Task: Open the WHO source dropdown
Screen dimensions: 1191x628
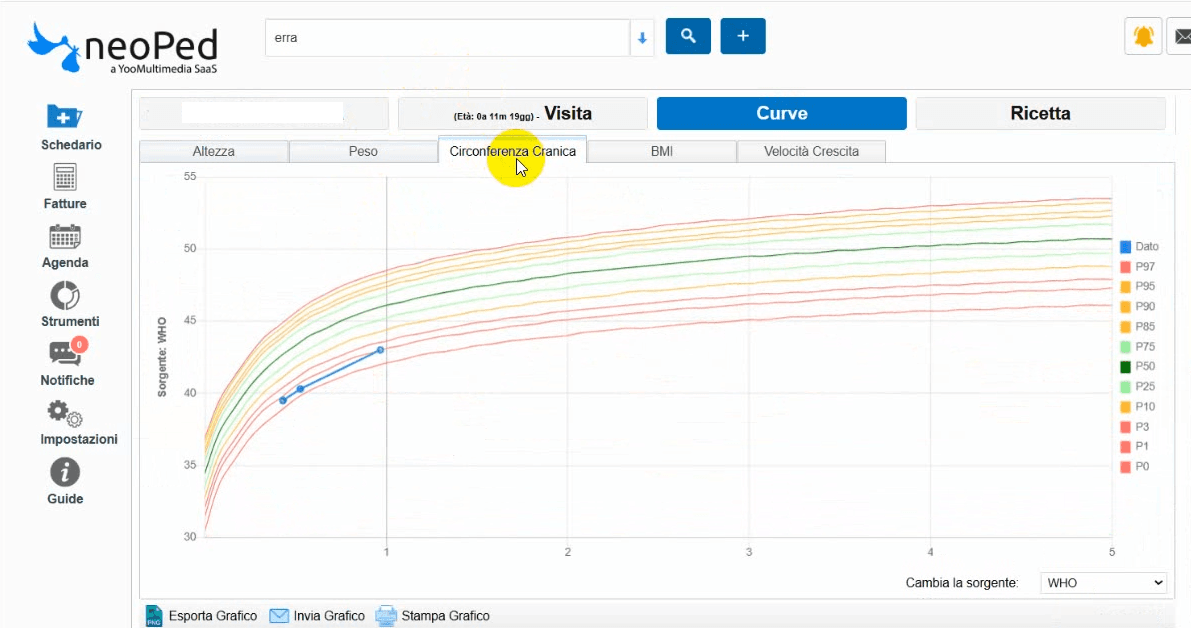Action: (1103, 582)
